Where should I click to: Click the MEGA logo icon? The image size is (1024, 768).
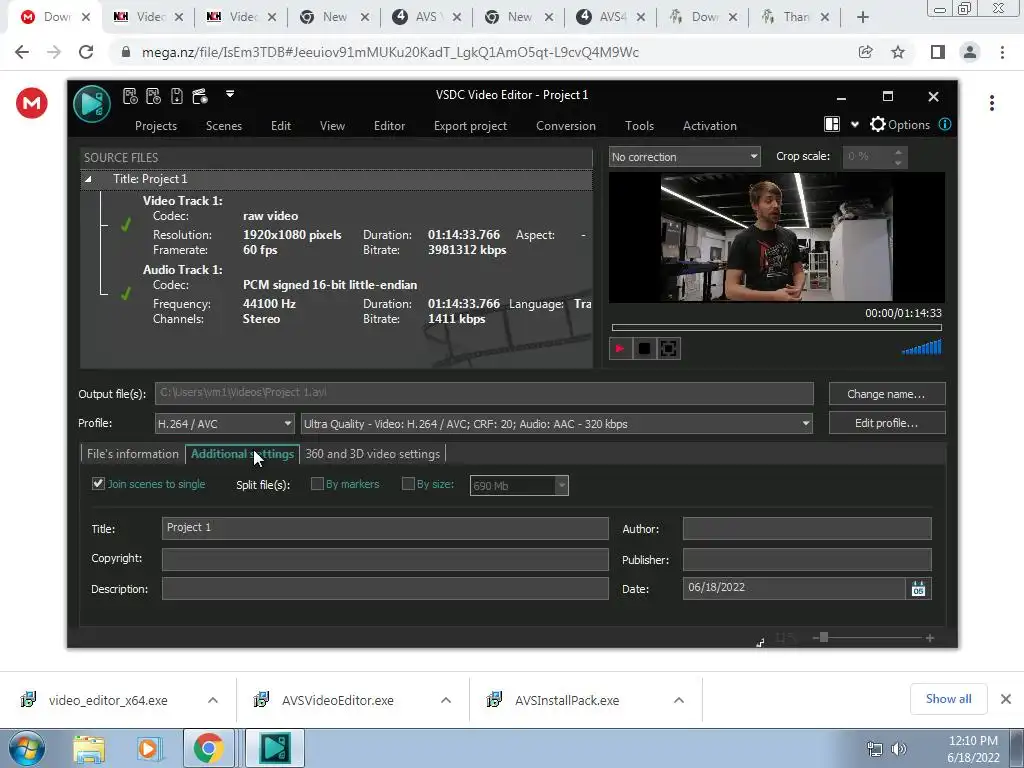[32, 103]
